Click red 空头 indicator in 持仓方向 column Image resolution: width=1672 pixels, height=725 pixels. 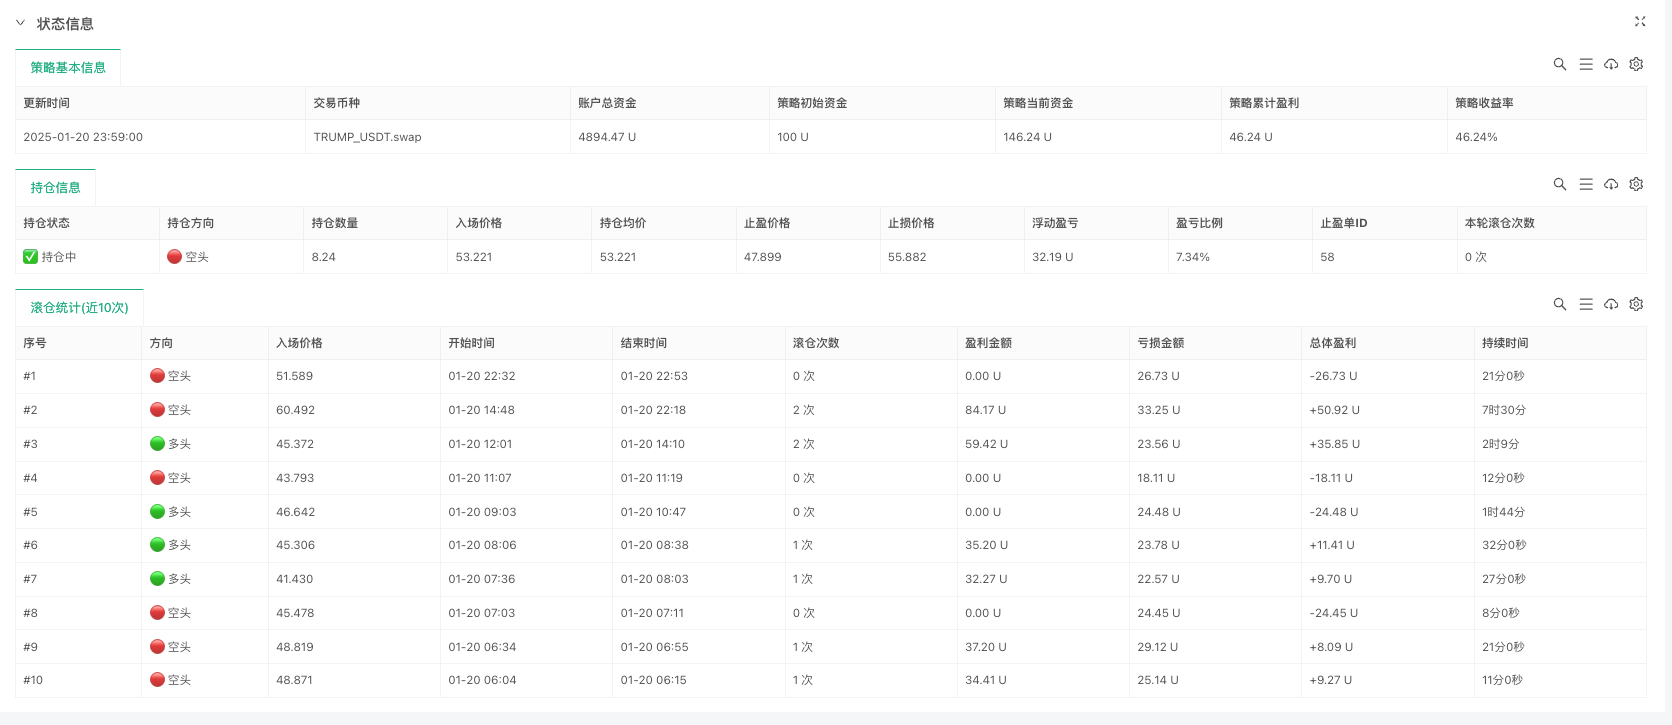pos(174,257)
